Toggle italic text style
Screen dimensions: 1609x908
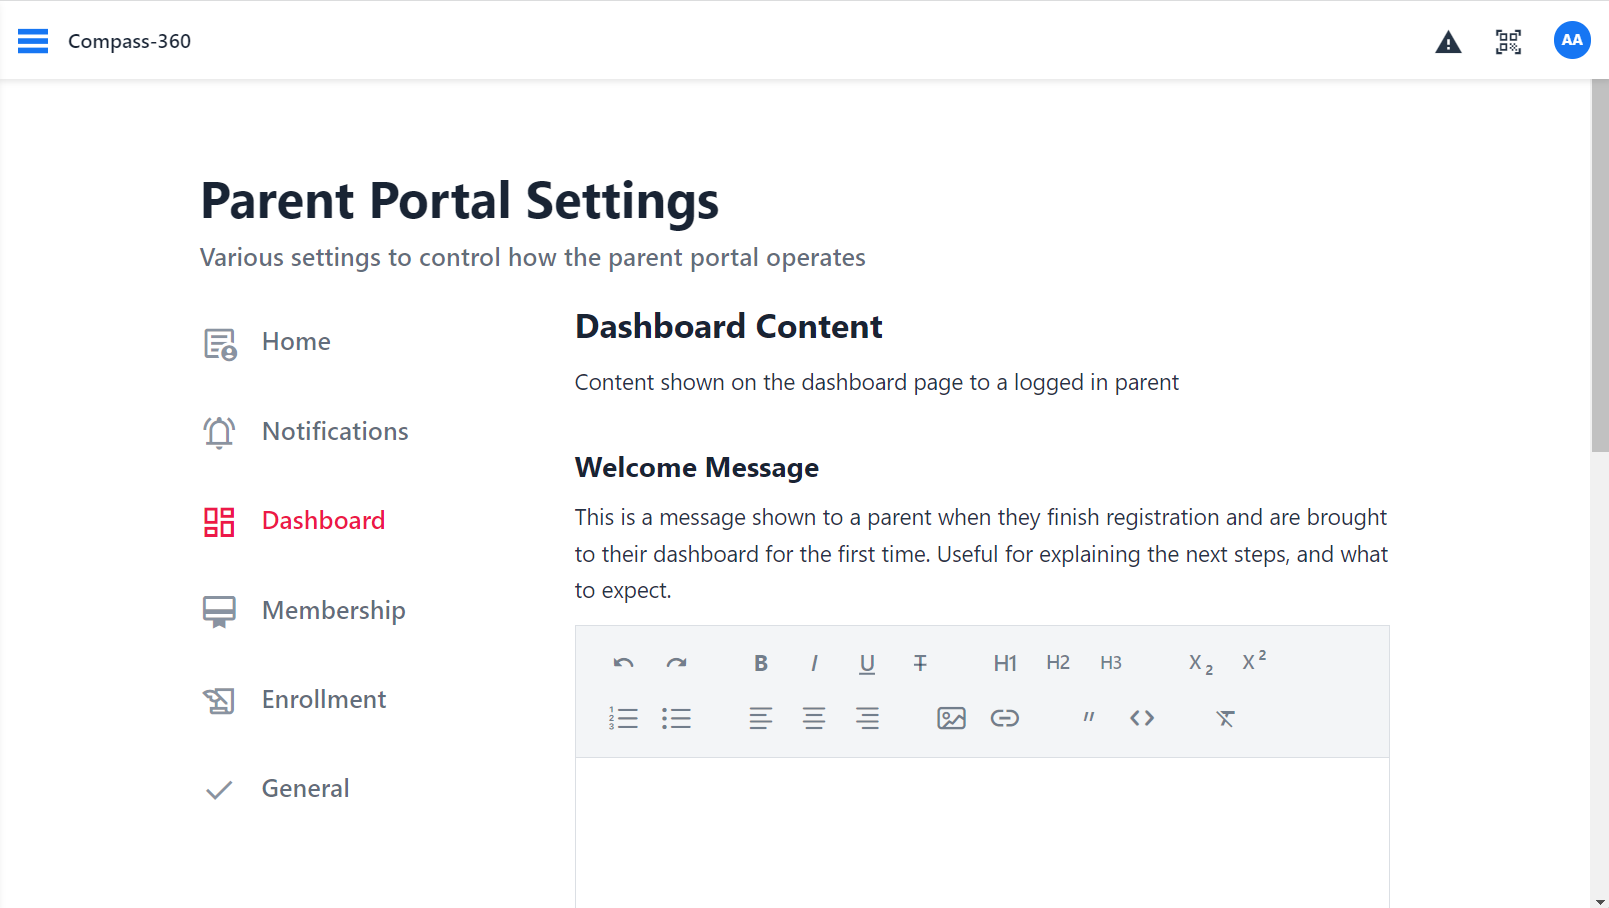(814, 663)
